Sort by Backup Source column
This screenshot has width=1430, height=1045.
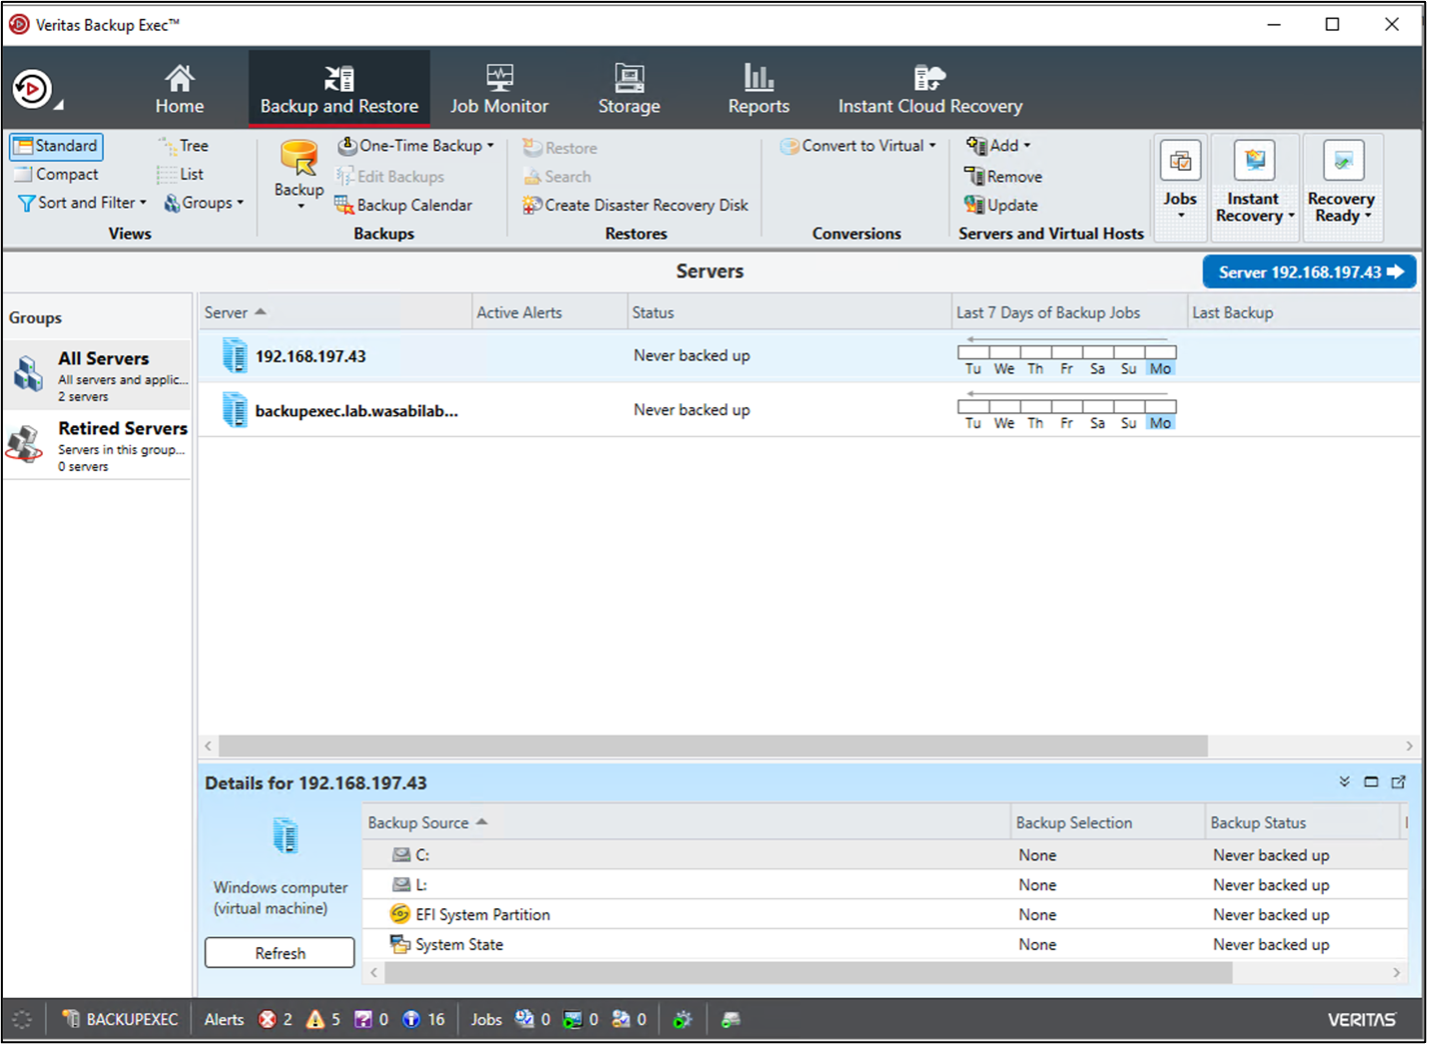687,823
